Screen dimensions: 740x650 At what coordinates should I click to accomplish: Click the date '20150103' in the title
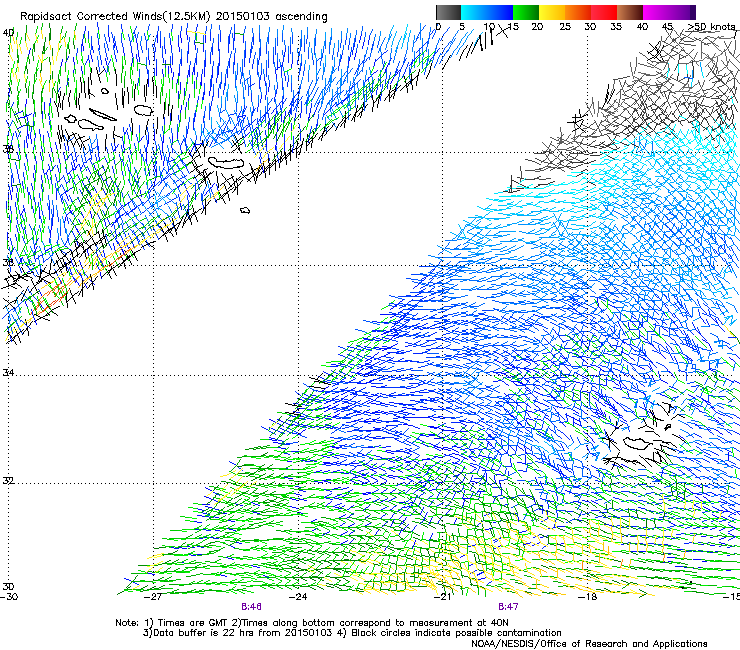[242, 16]
